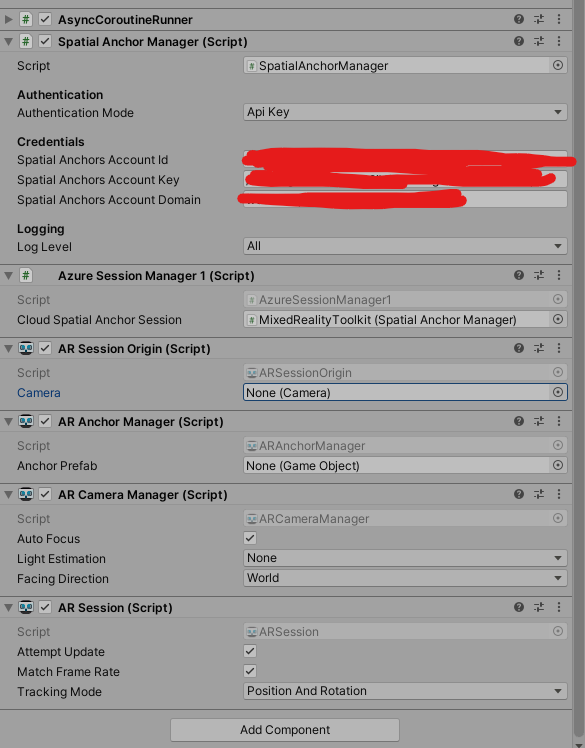Open Spatial Anchor Manager kebab menu
The height and width of the screenshot is (748, 585).
[x=559, y=41]
